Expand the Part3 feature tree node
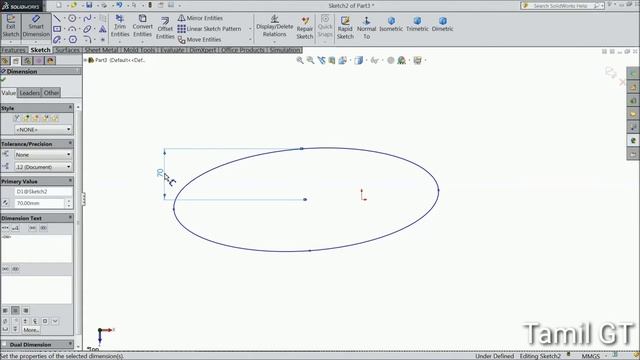The width and height of the screenshot is (640, 360). coord(86,60)
